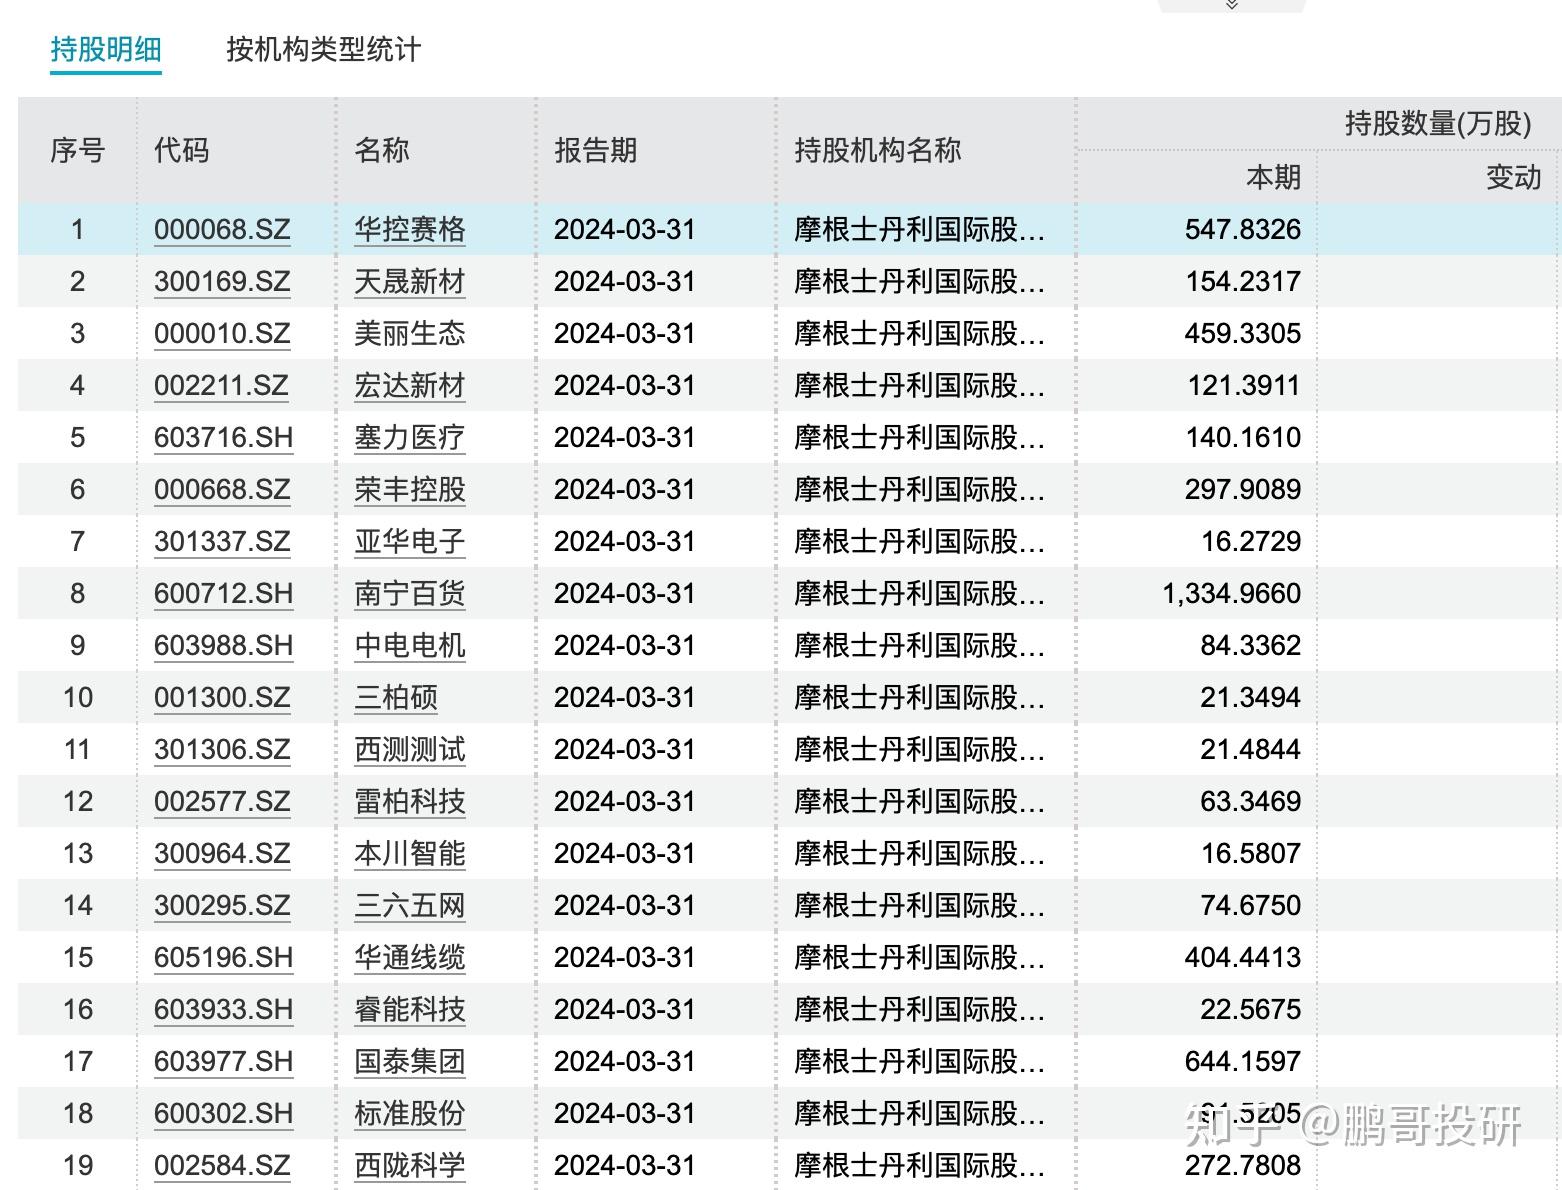Click the 变动 sub-column header

coord(1513,177)
